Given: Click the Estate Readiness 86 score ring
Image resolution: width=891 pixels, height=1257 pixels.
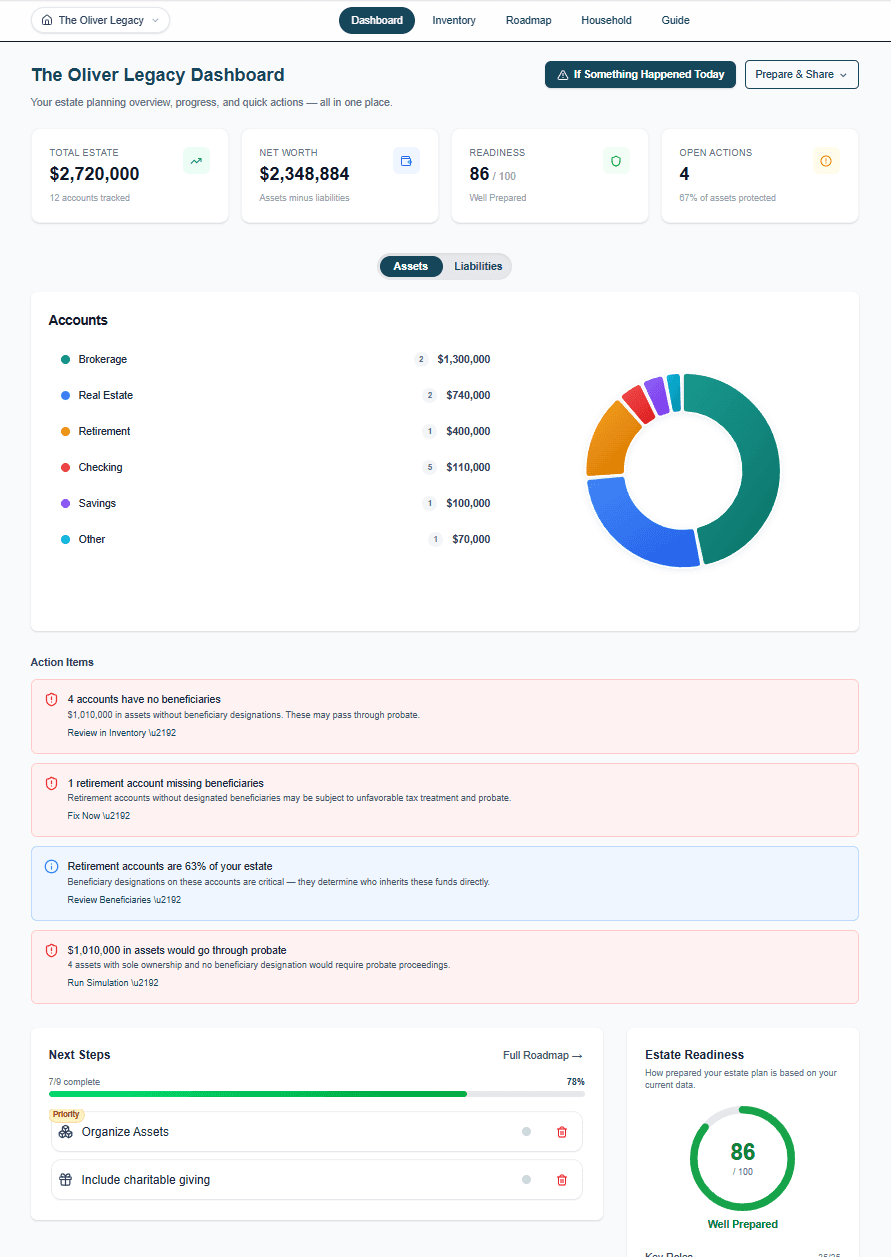Looking at the screenshot, I should 742,1158.
